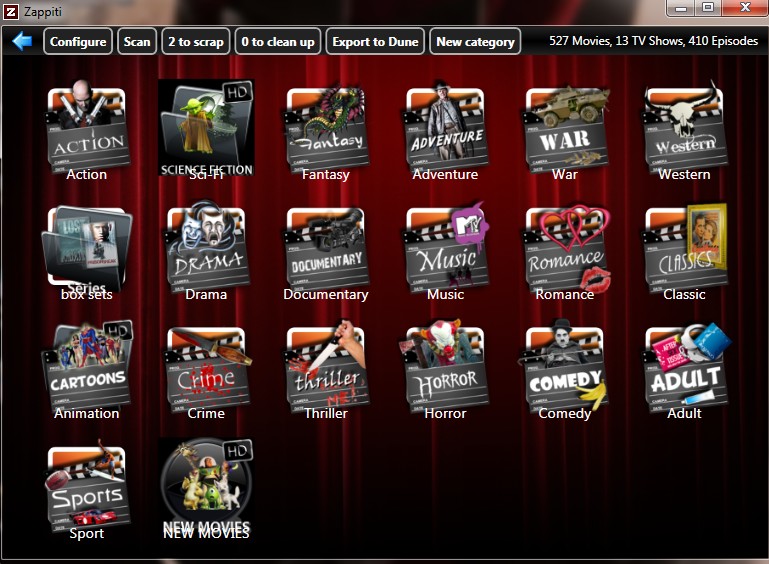The width and height of the screenshot is (769, 564).
Task: Open the Adventure category icon
Action: (x=445, y=128)
